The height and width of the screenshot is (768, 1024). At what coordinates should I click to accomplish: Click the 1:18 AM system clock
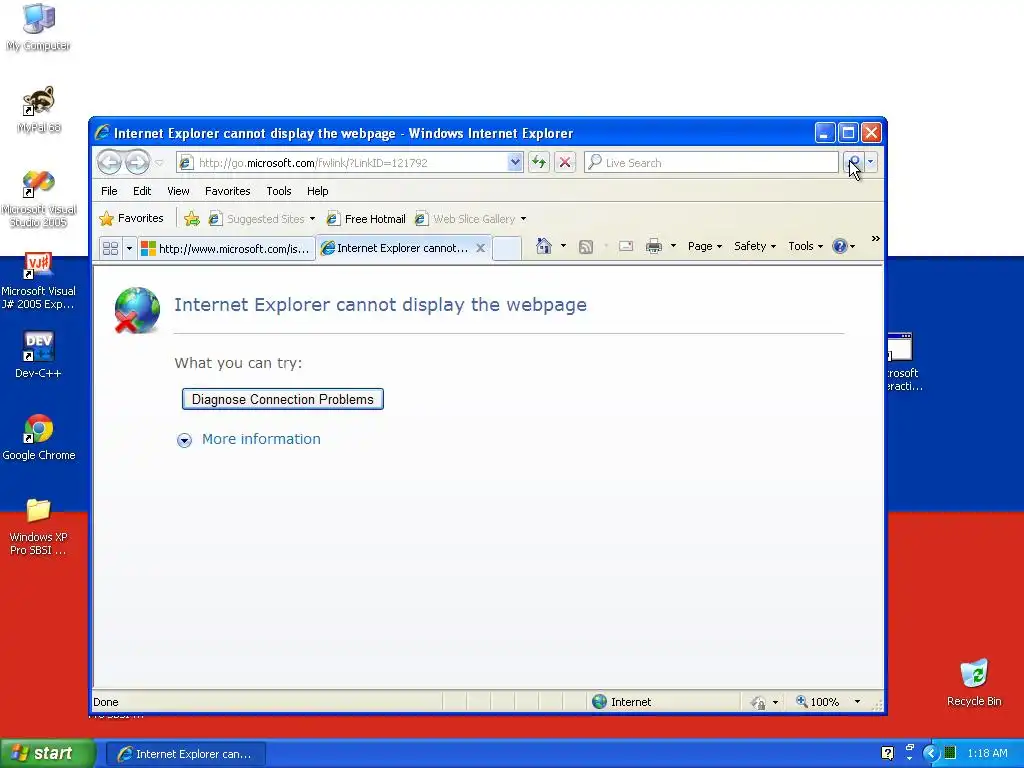(987, 754)
